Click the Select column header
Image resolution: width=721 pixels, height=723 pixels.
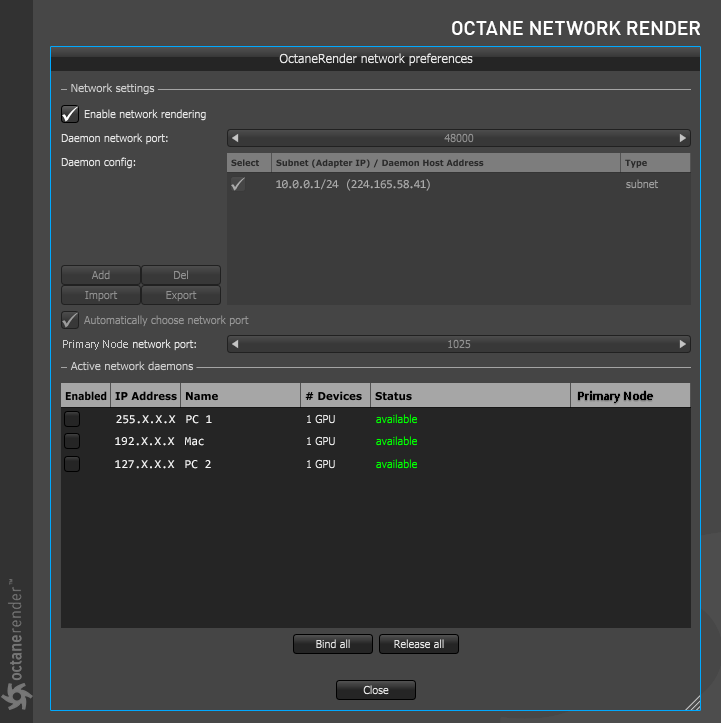click(x=249, y=163)
